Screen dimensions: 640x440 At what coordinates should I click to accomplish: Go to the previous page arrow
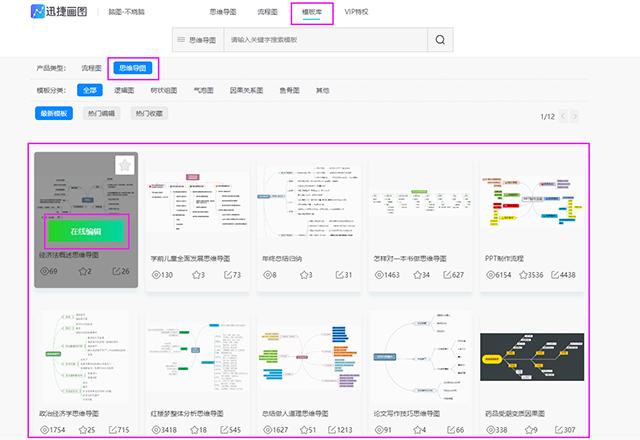click(563, 116)
